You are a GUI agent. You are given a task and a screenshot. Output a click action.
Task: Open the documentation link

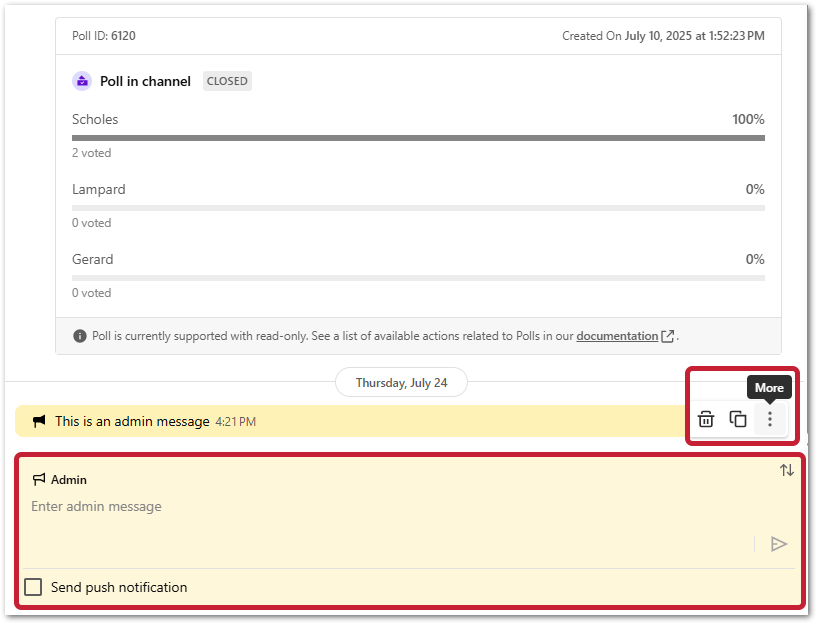coord(616,336)
